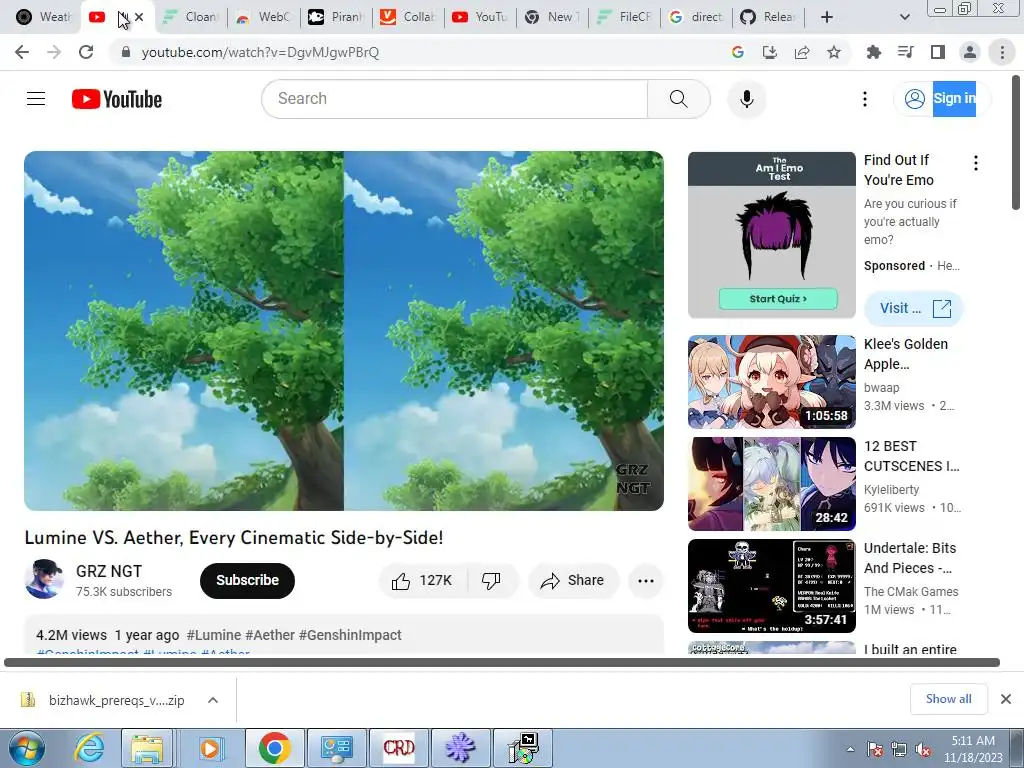Screen dimensions: 1024x768
Task: Switch to the WebC tab
Action: point(264,17)
